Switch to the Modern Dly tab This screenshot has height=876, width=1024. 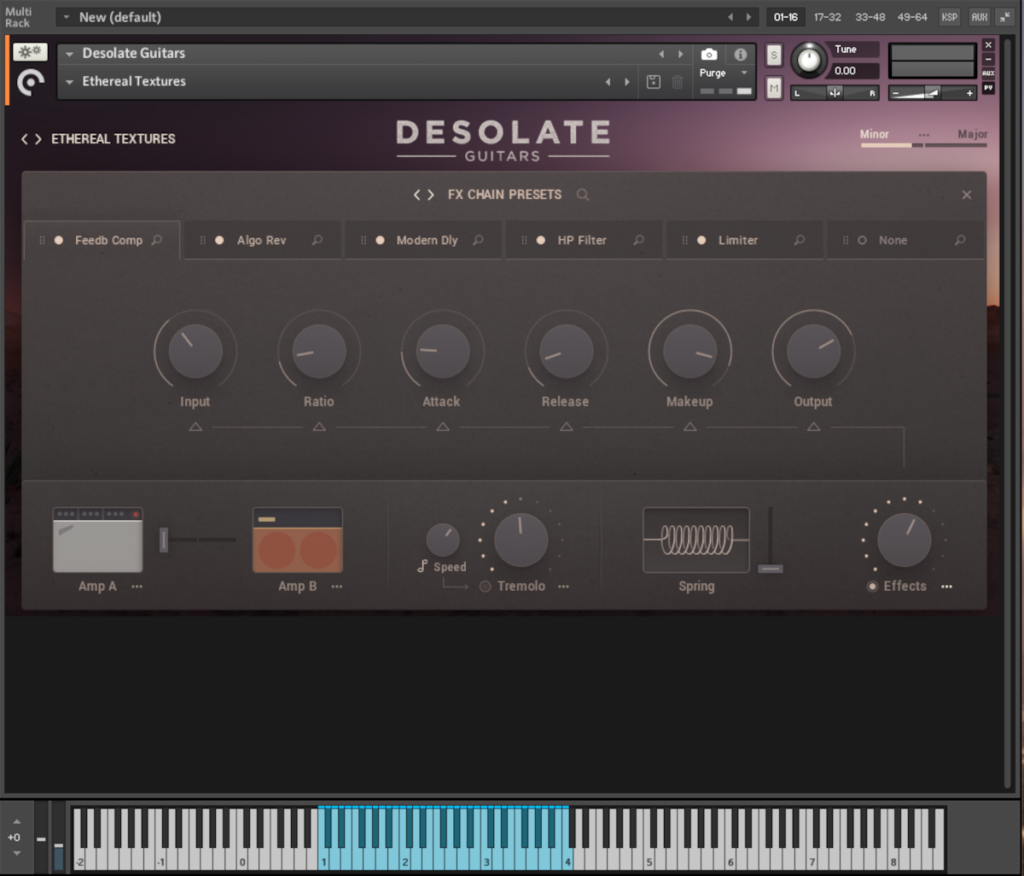tap(427, 240)
